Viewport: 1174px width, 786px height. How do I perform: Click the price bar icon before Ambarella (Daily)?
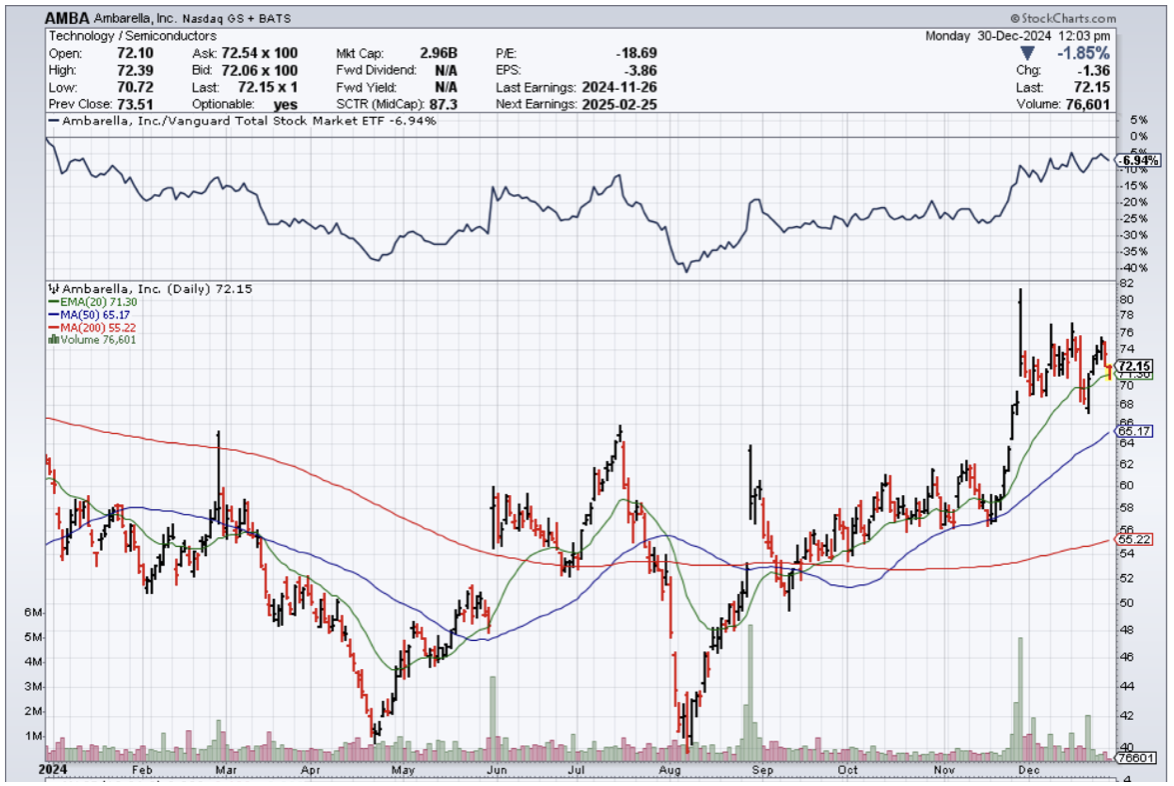click(x=53, y=289)
